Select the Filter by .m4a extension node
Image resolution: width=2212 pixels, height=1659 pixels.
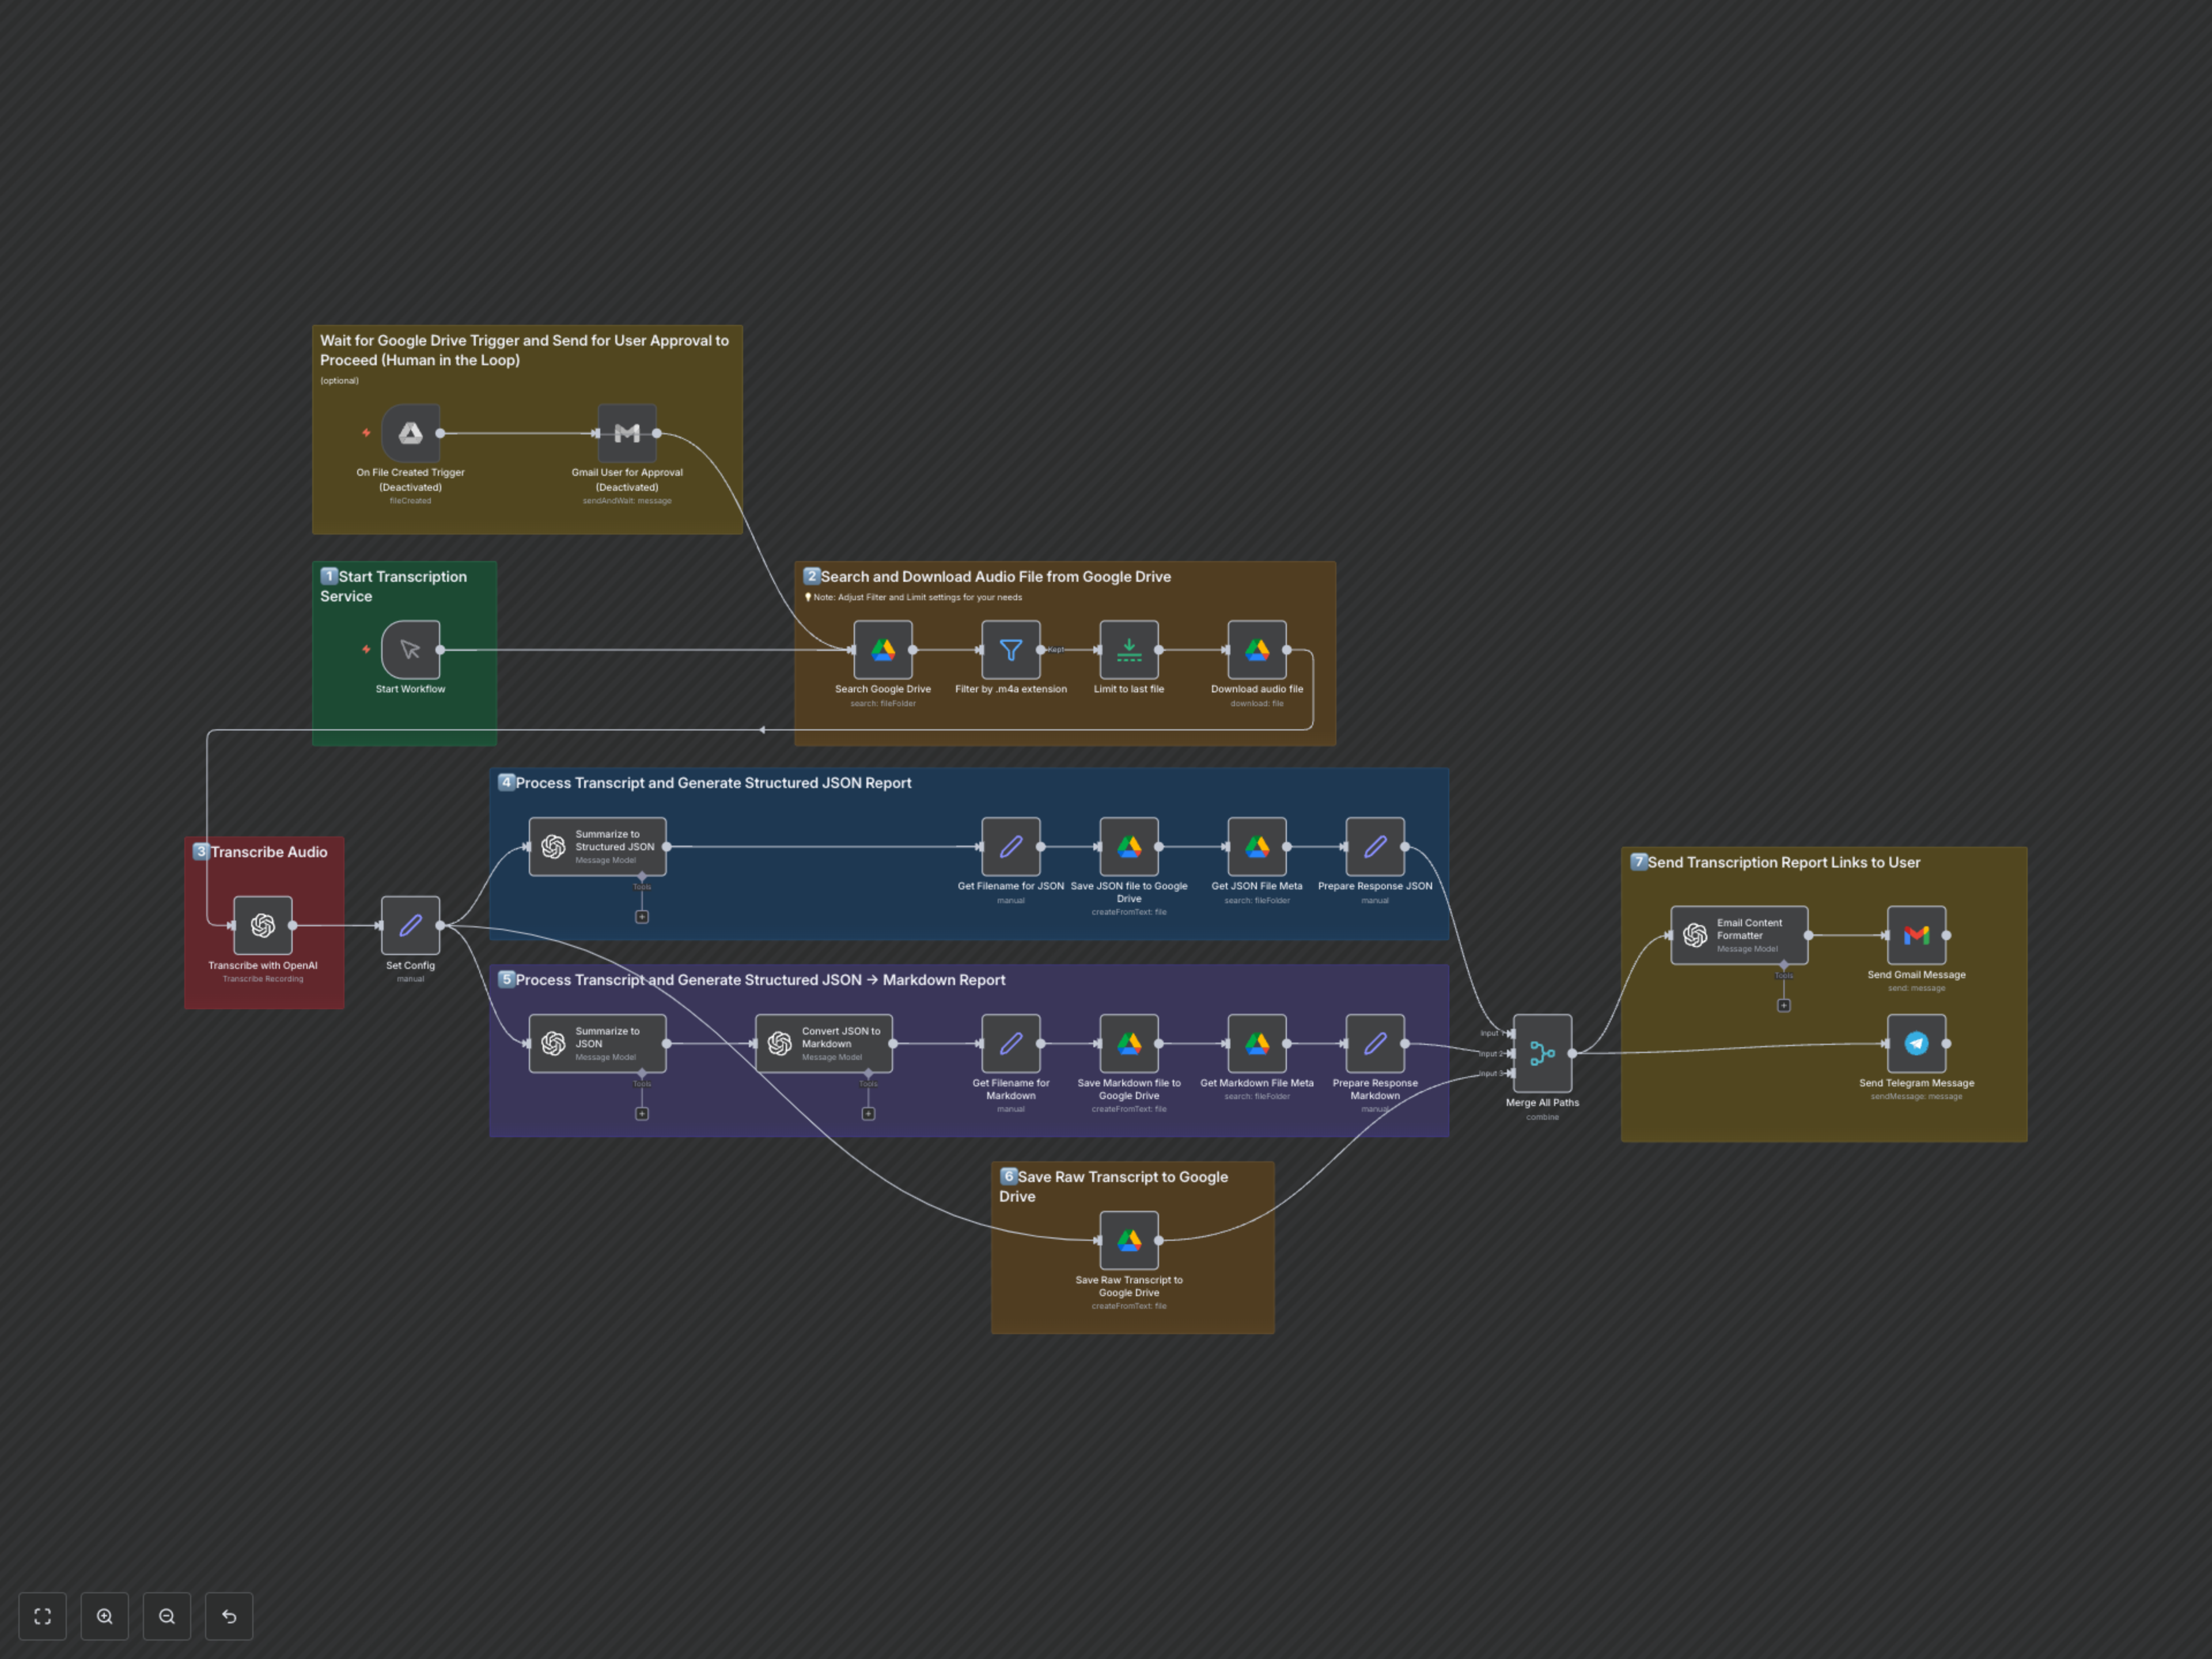[x=1011, y=650]
